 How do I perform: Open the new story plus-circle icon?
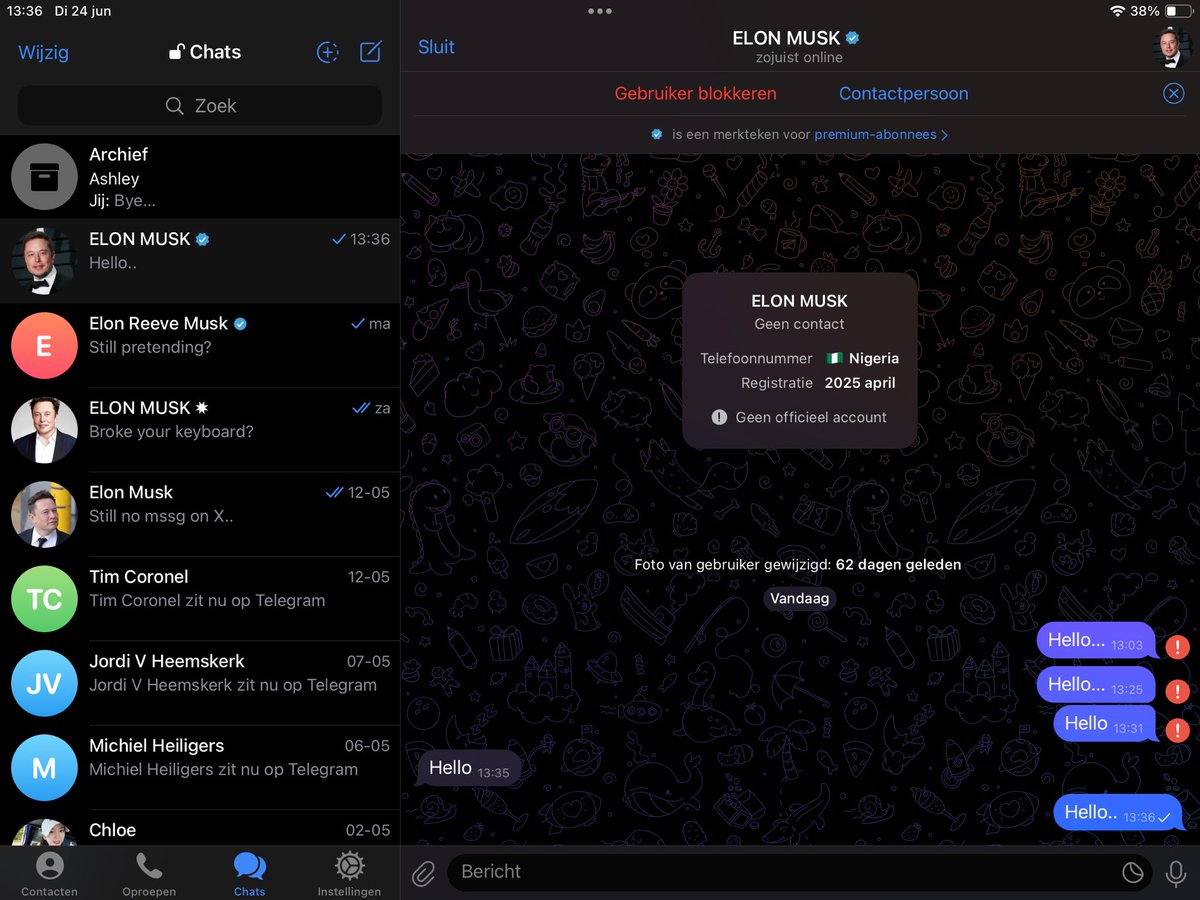coord(327,53)
